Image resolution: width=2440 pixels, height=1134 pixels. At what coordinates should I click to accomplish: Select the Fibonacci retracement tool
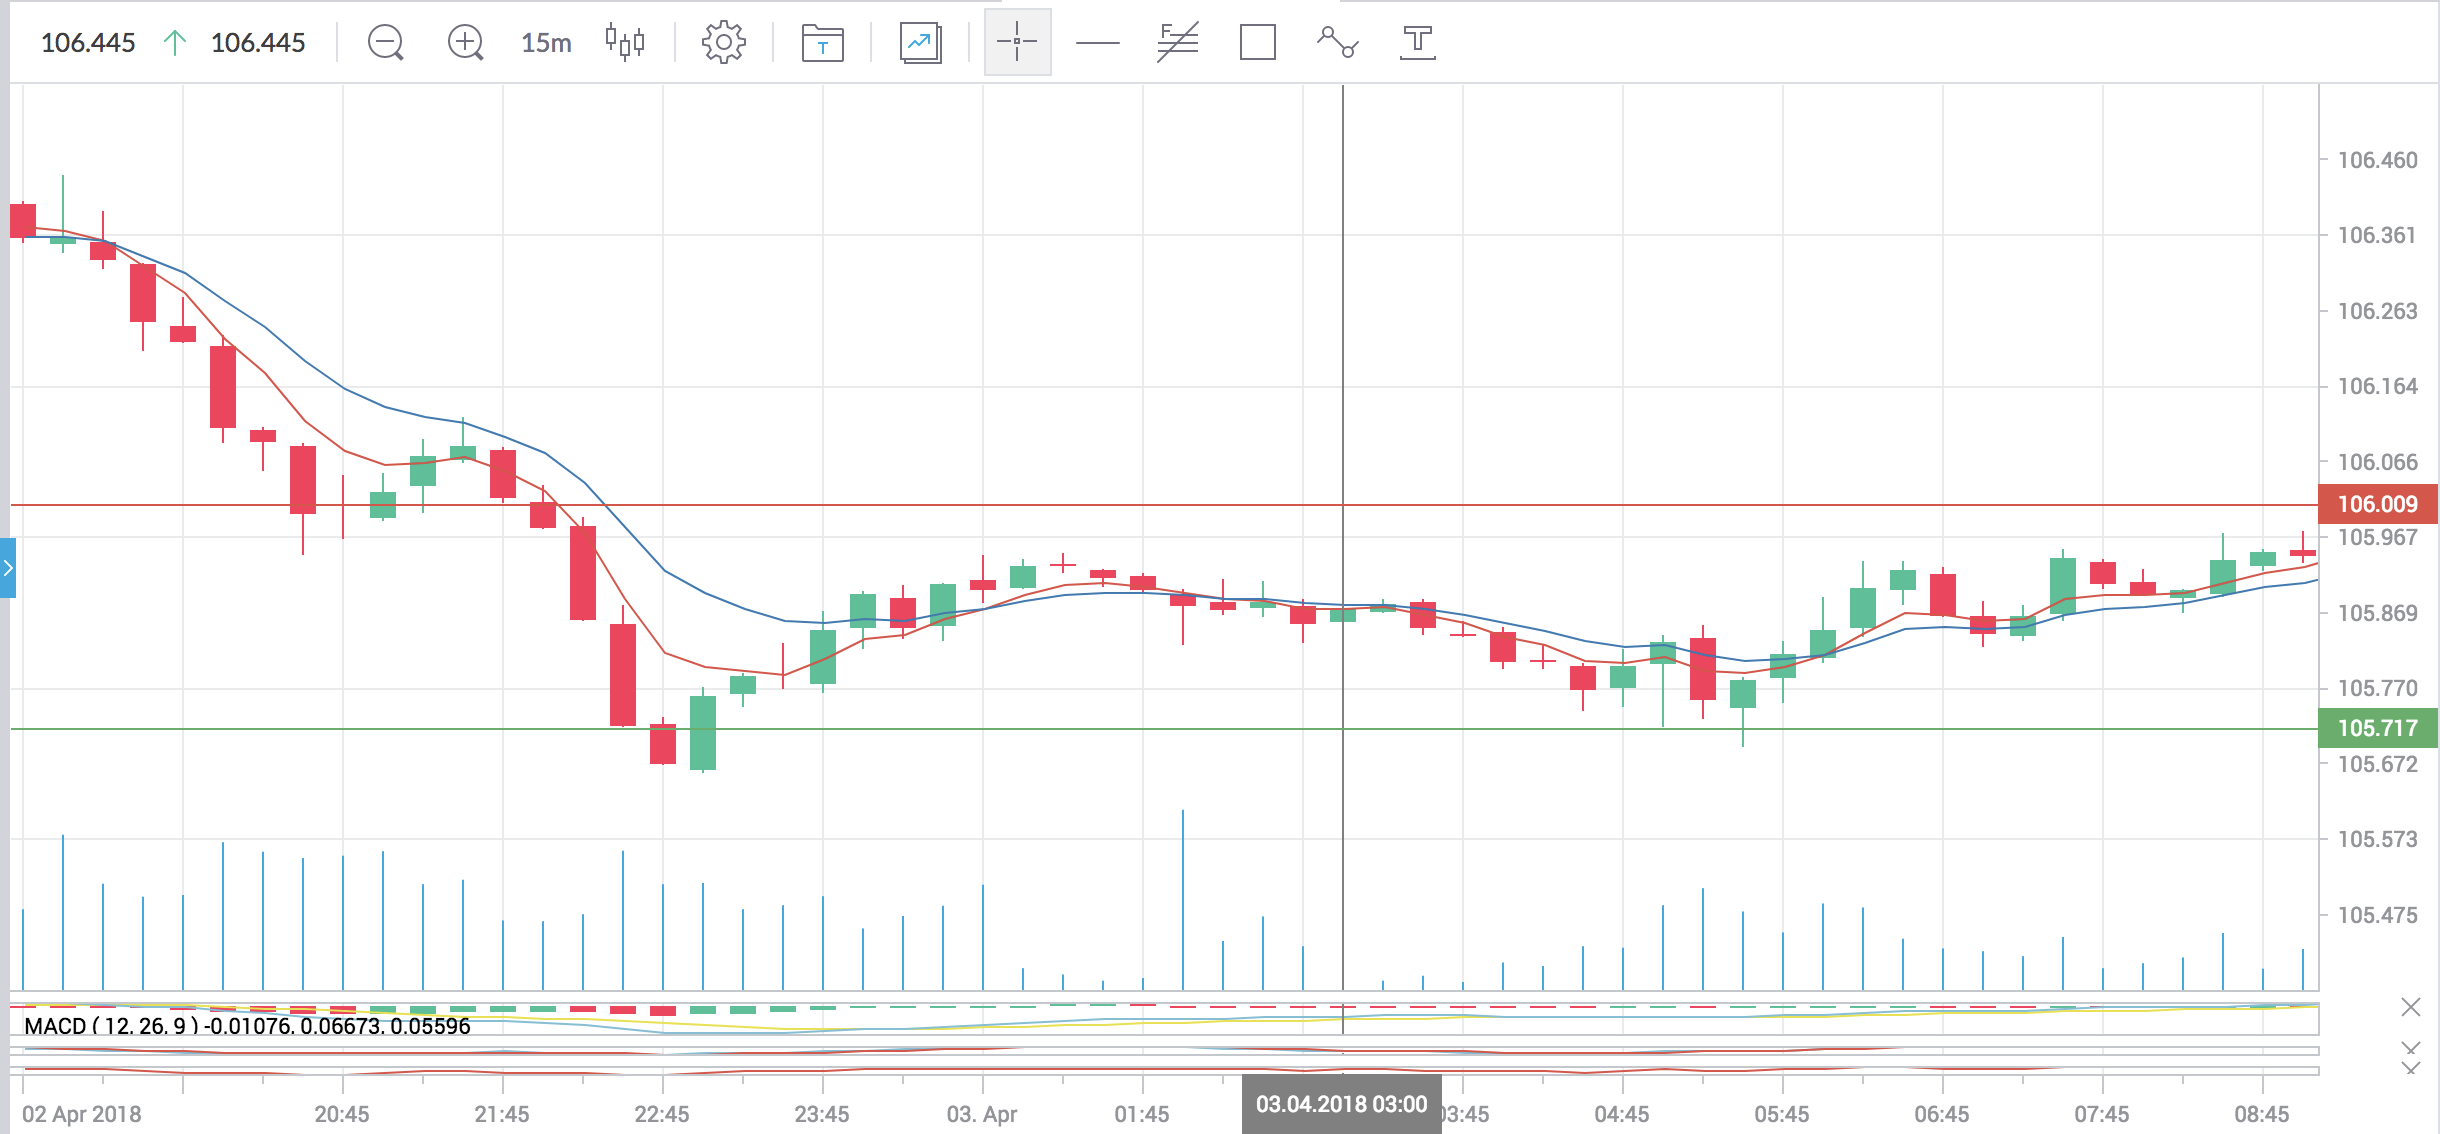(1177, 42)
